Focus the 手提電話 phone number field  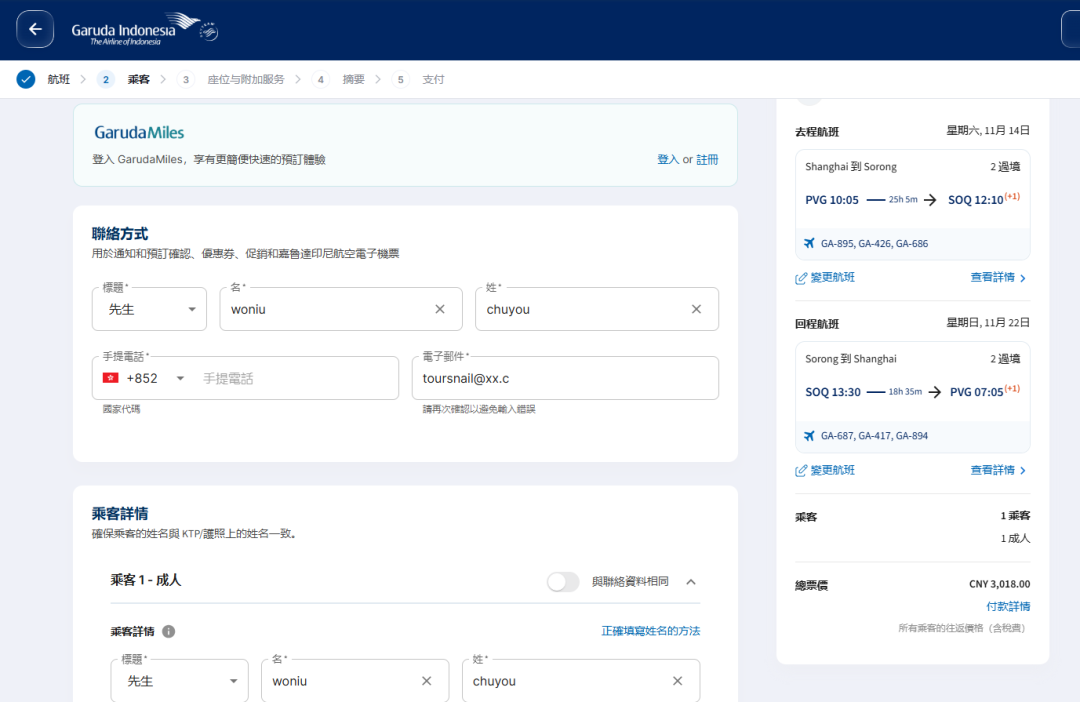[296, 378]
